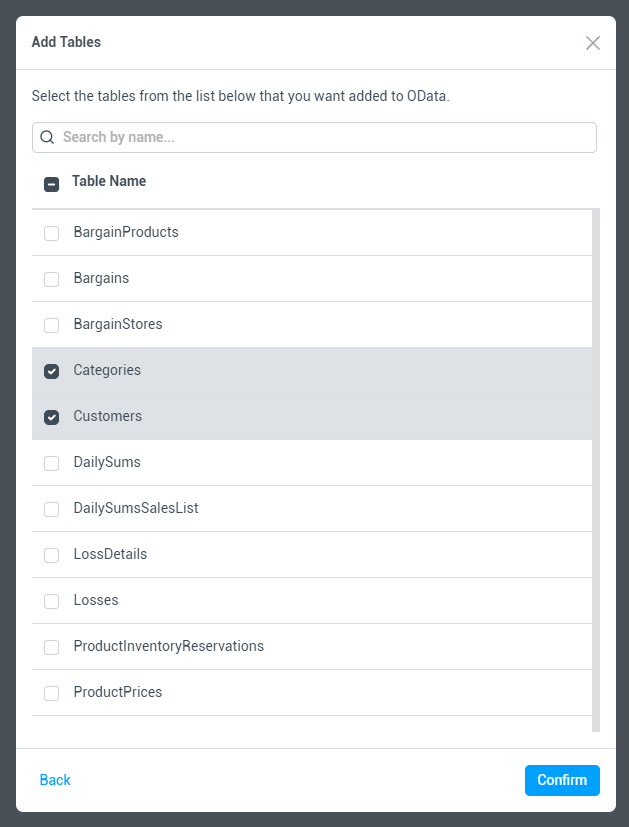Type in the Search by name field
This screenshot has width=629, height=827.
[320, 138]
